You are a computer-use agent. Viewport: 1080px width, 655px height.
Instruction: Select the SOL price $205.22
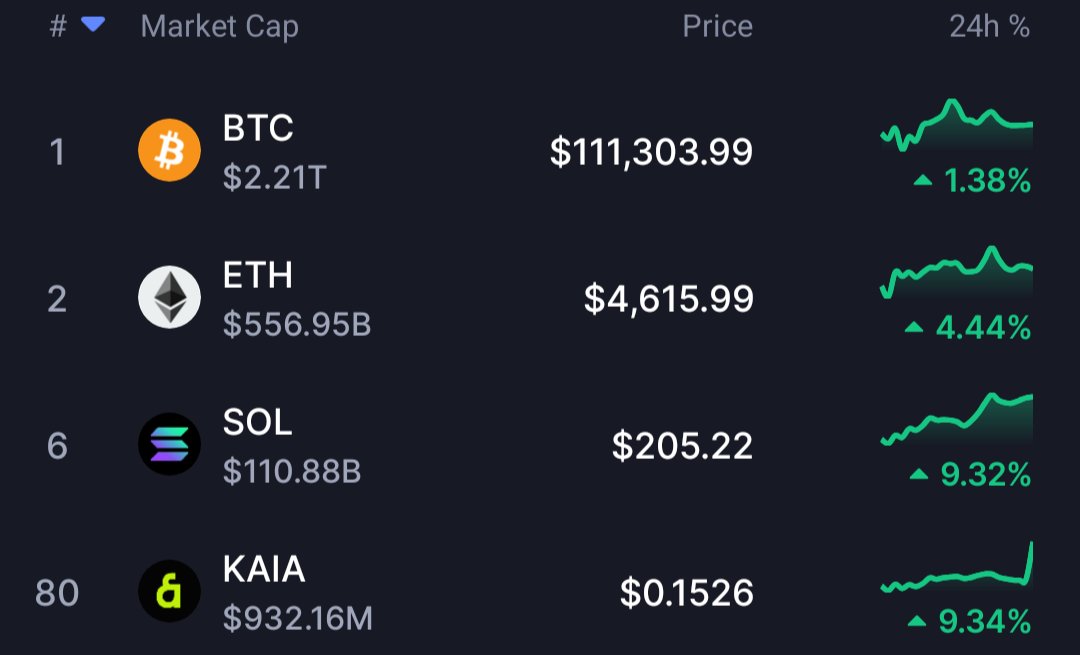pyautogui.click(x=683, y=446)
